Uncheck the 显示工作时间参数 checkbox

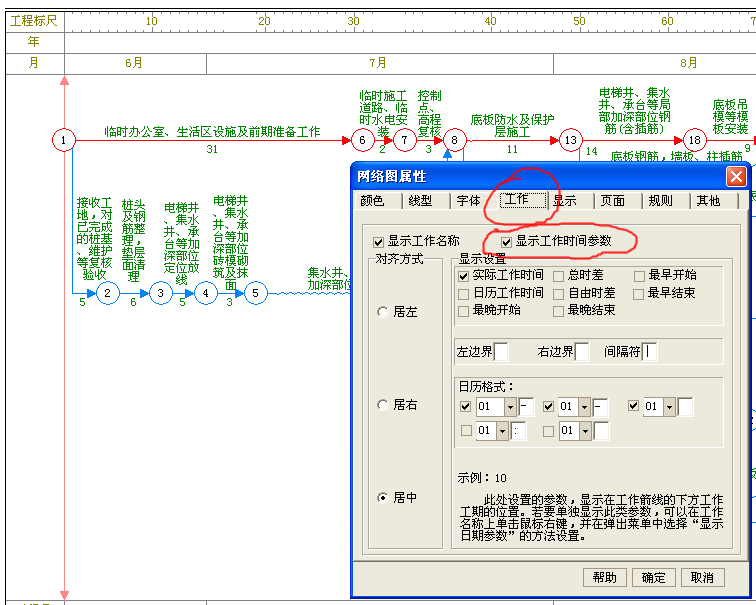coord(506,242)
